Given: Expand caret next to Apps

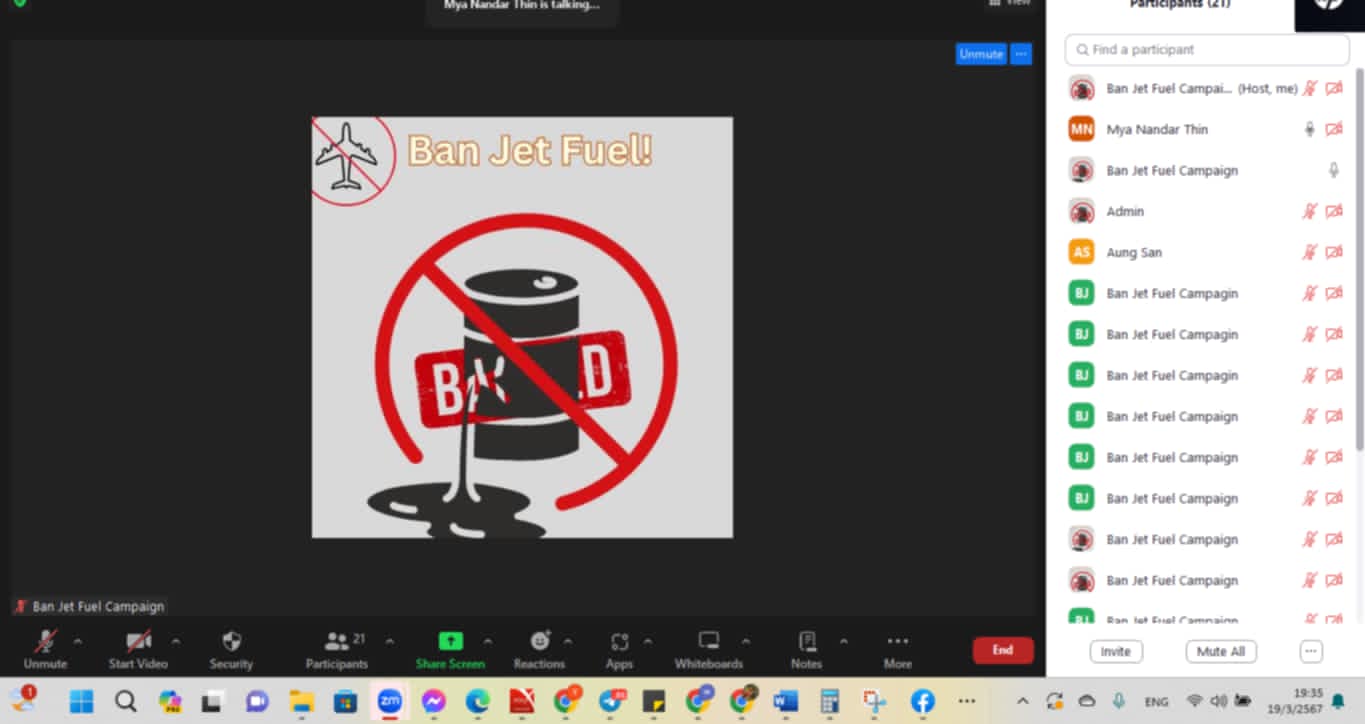Looking at the screenshot, I should coord(647,641).
